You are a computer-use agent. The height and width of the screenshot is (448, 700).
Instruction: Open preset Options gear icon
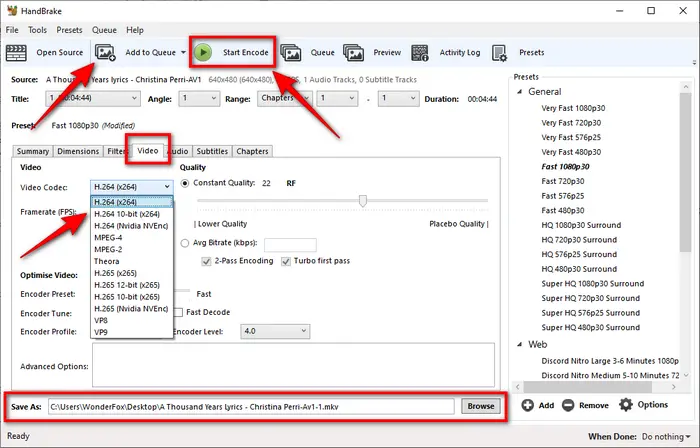pos(627,405)
